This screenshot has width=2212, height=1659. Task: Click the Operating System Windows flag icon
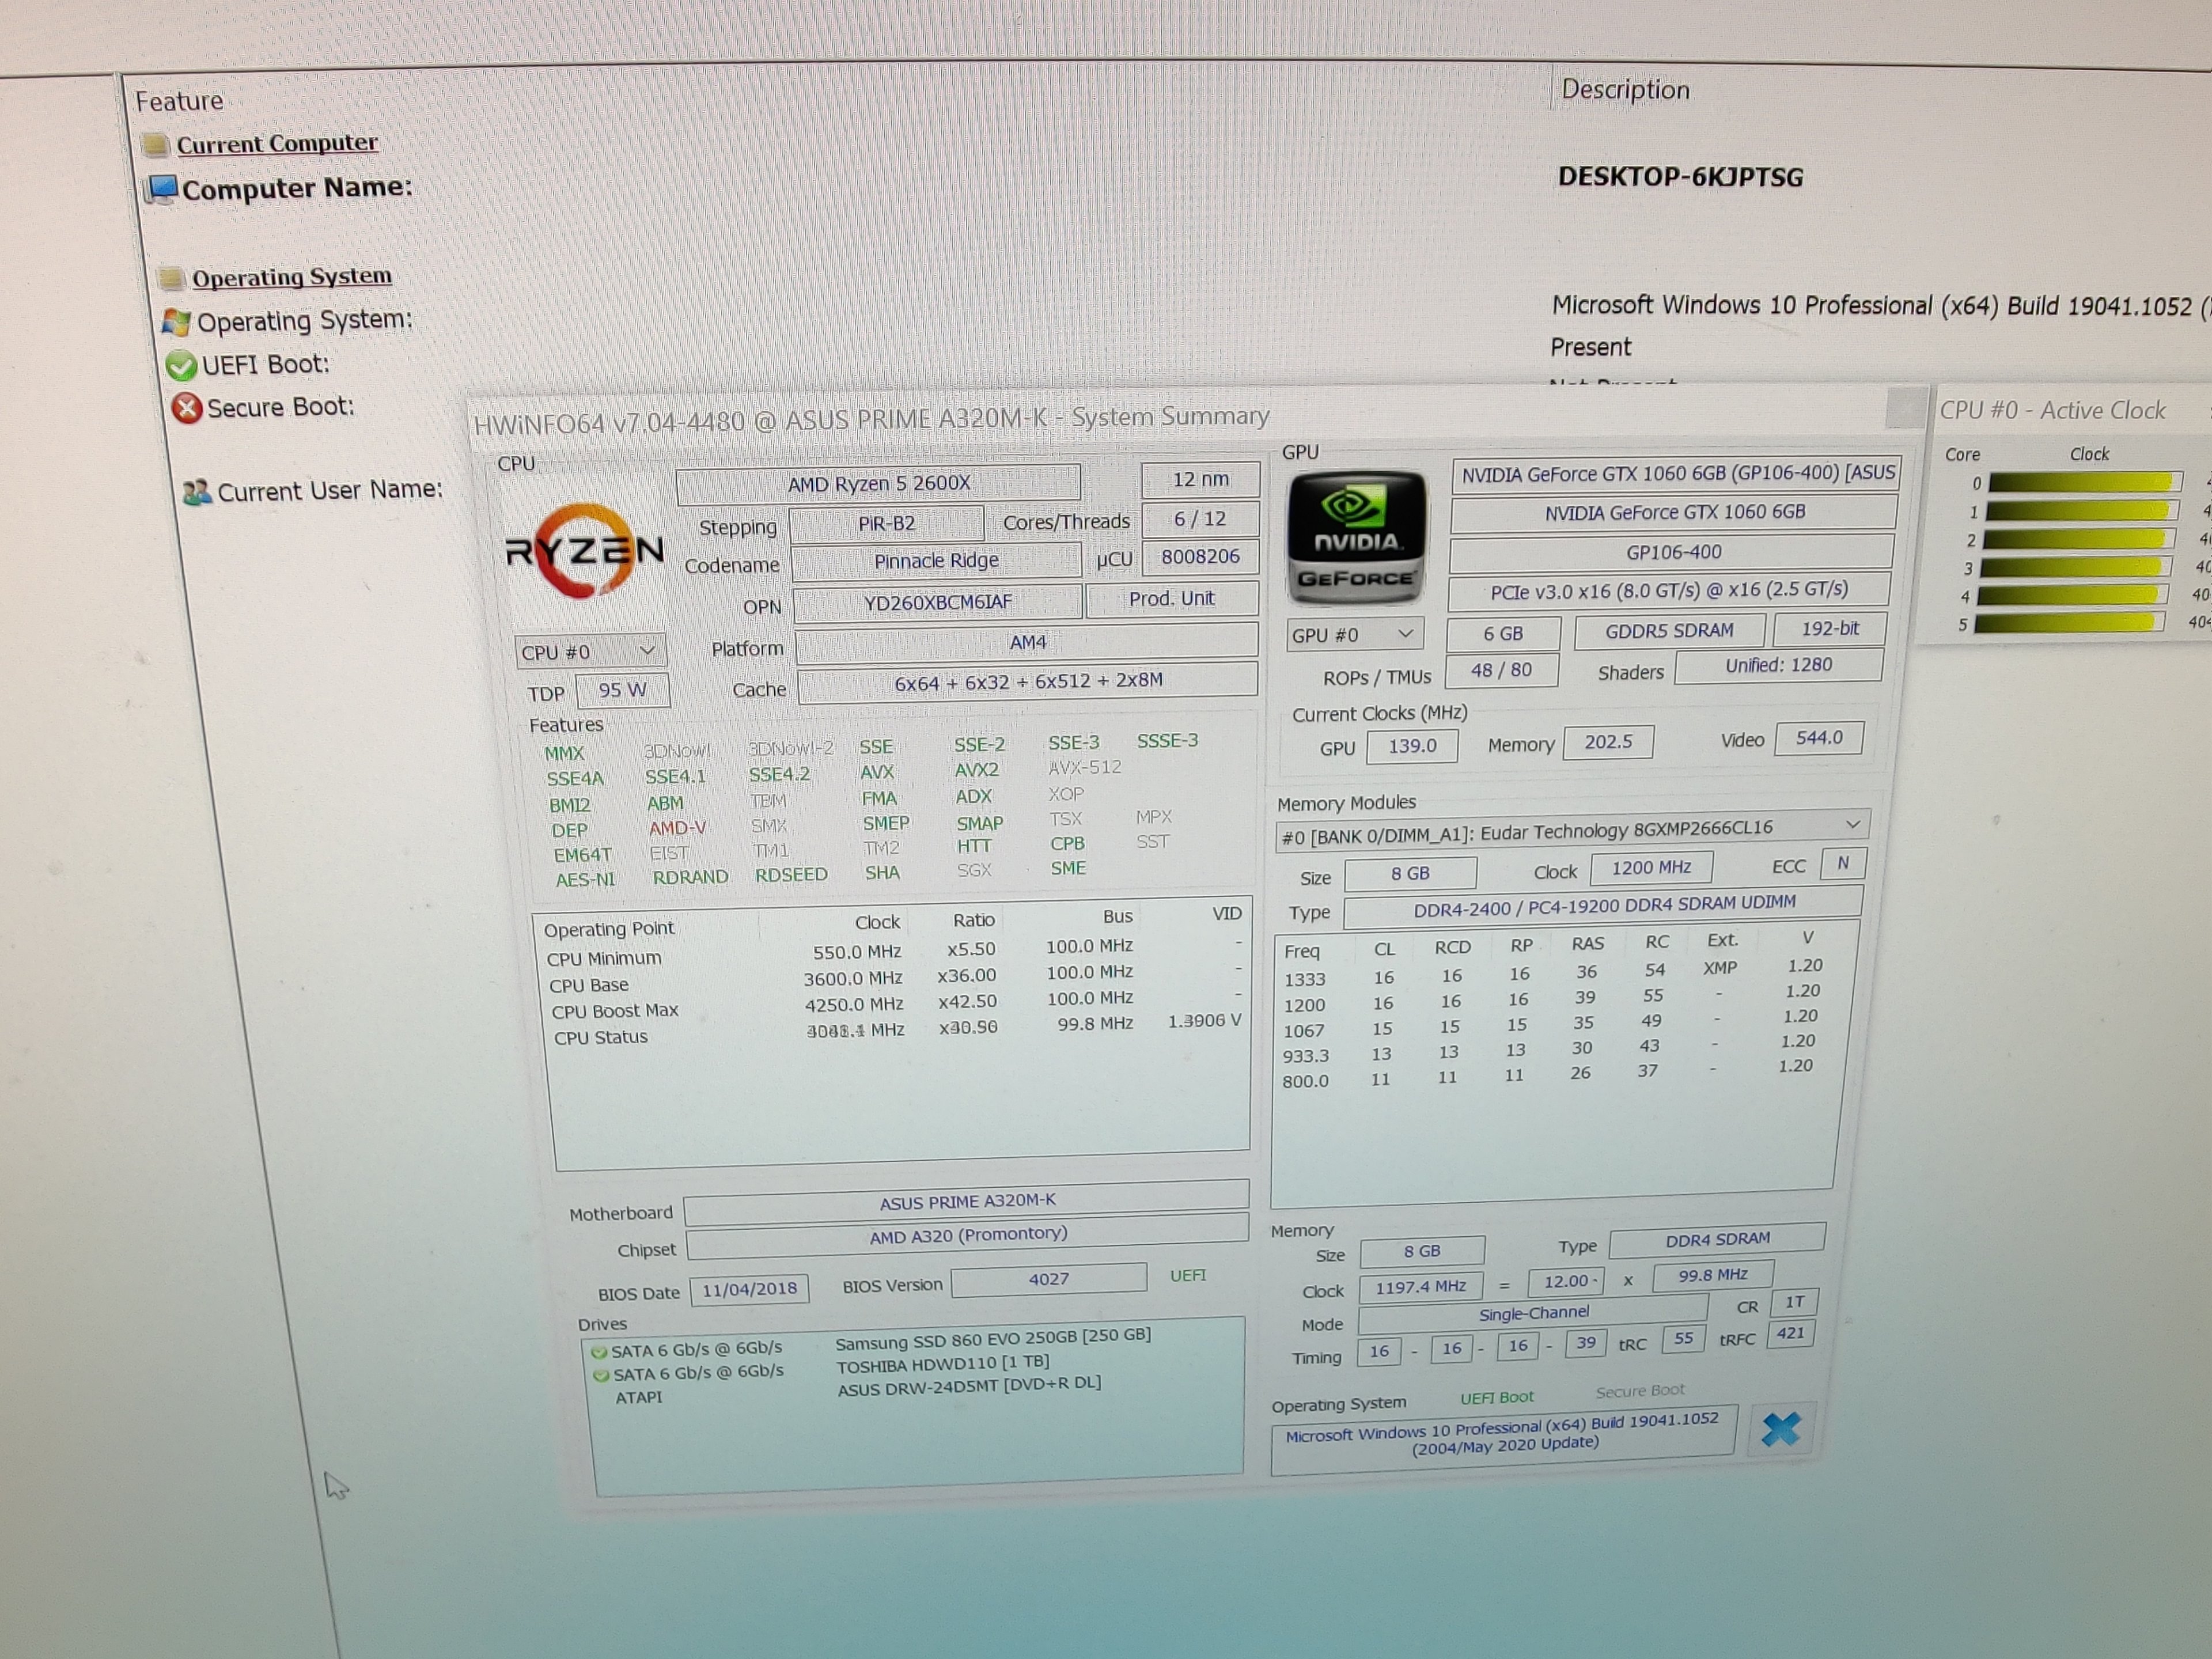(x=176, y=322)
